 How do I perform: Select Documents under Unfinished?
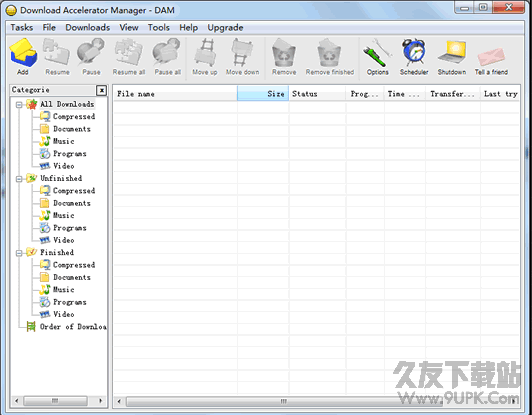(72, 203)
